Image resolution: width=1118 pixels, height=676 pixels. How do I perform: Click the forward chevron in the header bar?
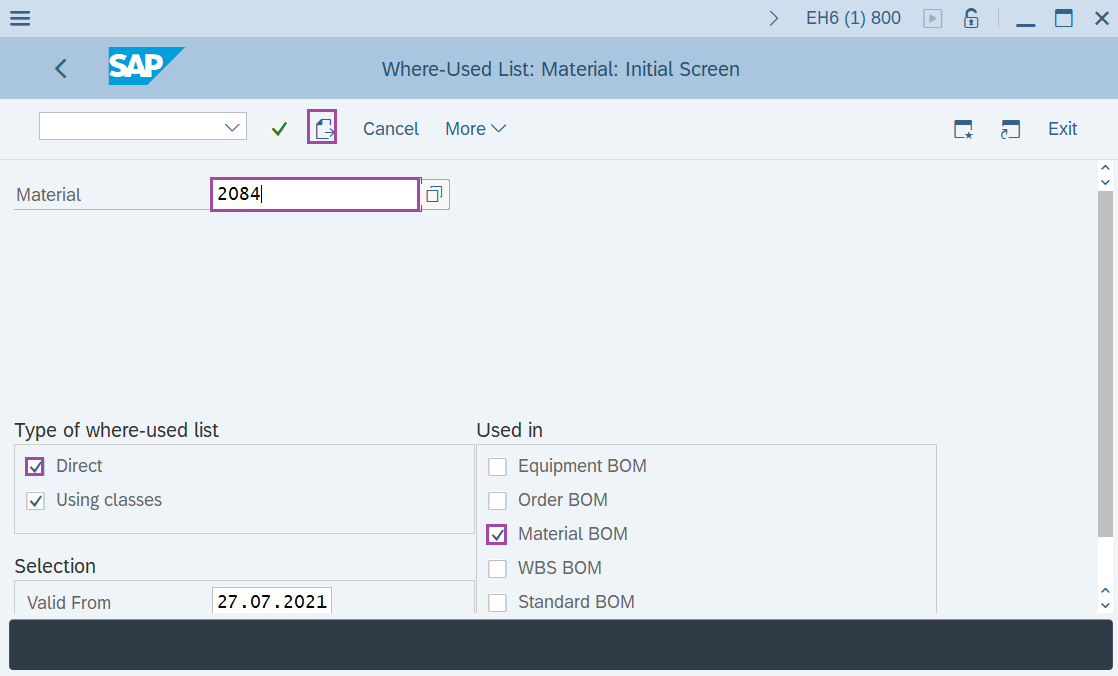pos(773,17)
